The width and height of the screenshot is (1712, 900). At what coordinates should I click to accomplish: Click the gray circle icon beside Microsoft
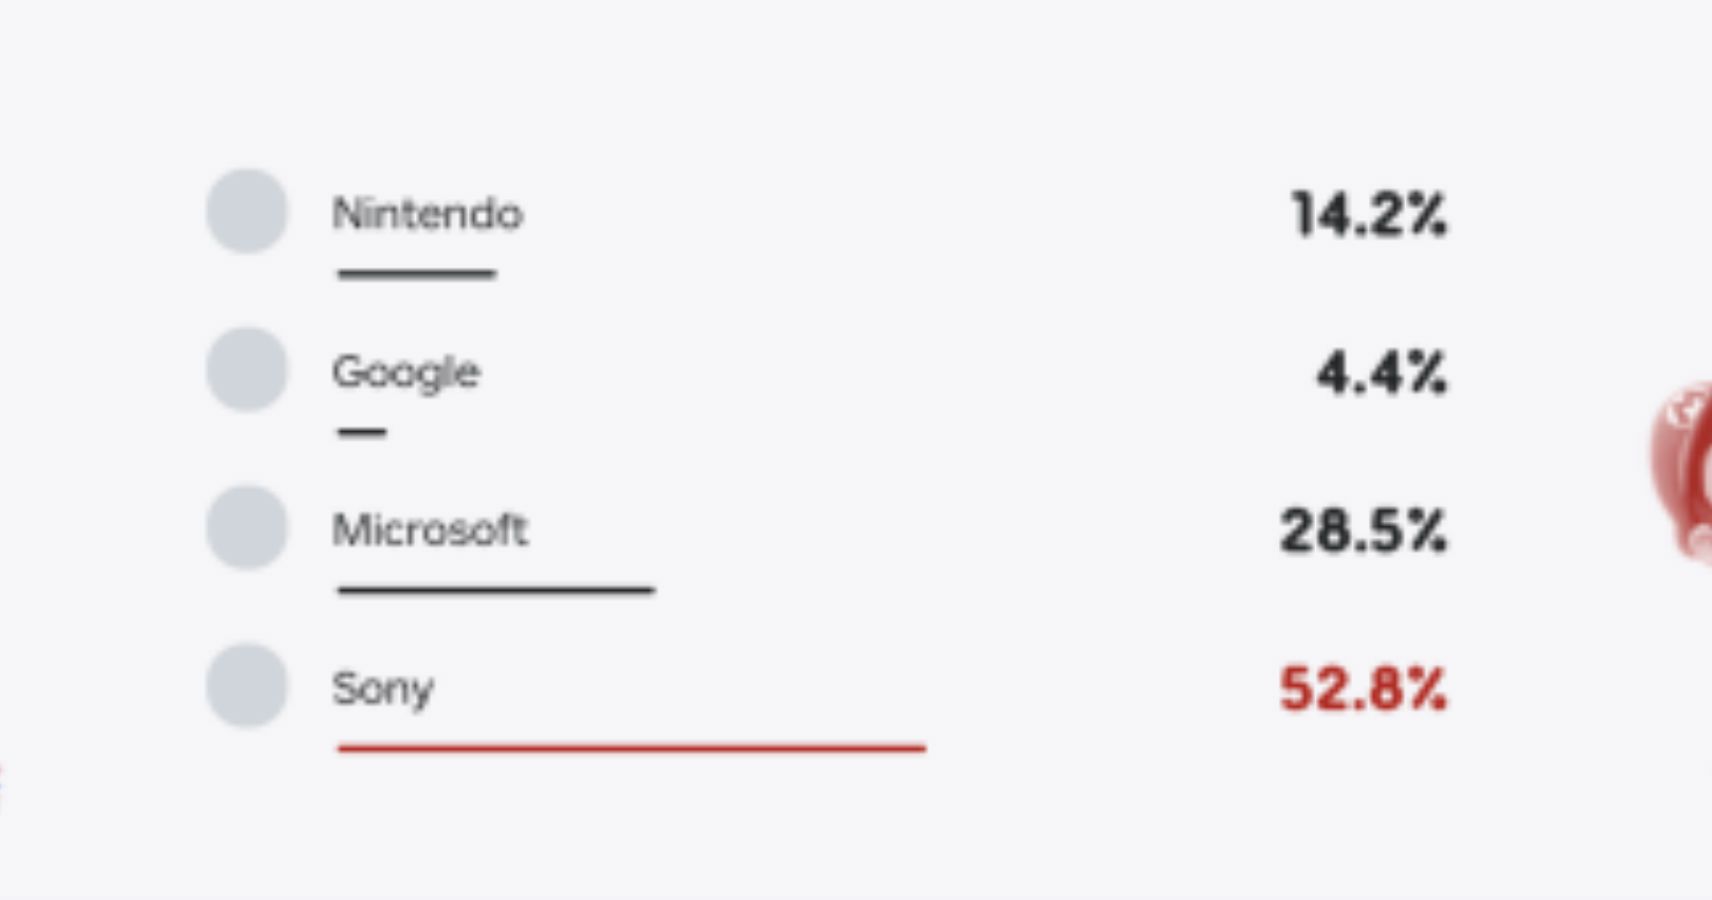click(247, 527)
